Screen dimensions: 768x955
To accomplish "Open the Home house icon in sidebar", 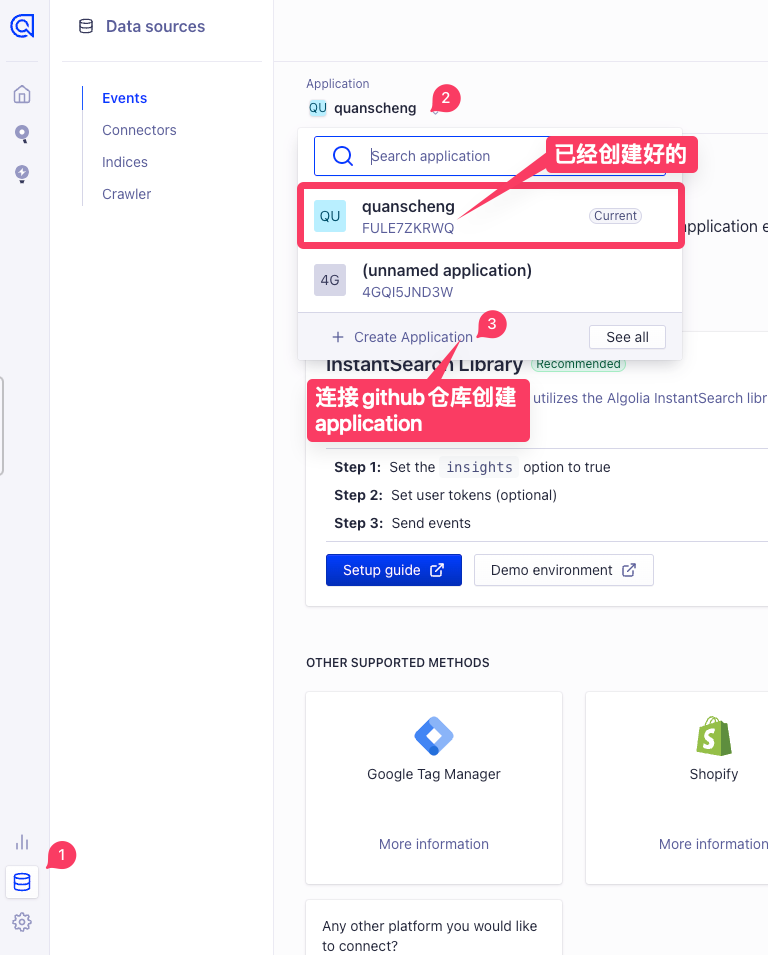I will (x=22, y=94).
